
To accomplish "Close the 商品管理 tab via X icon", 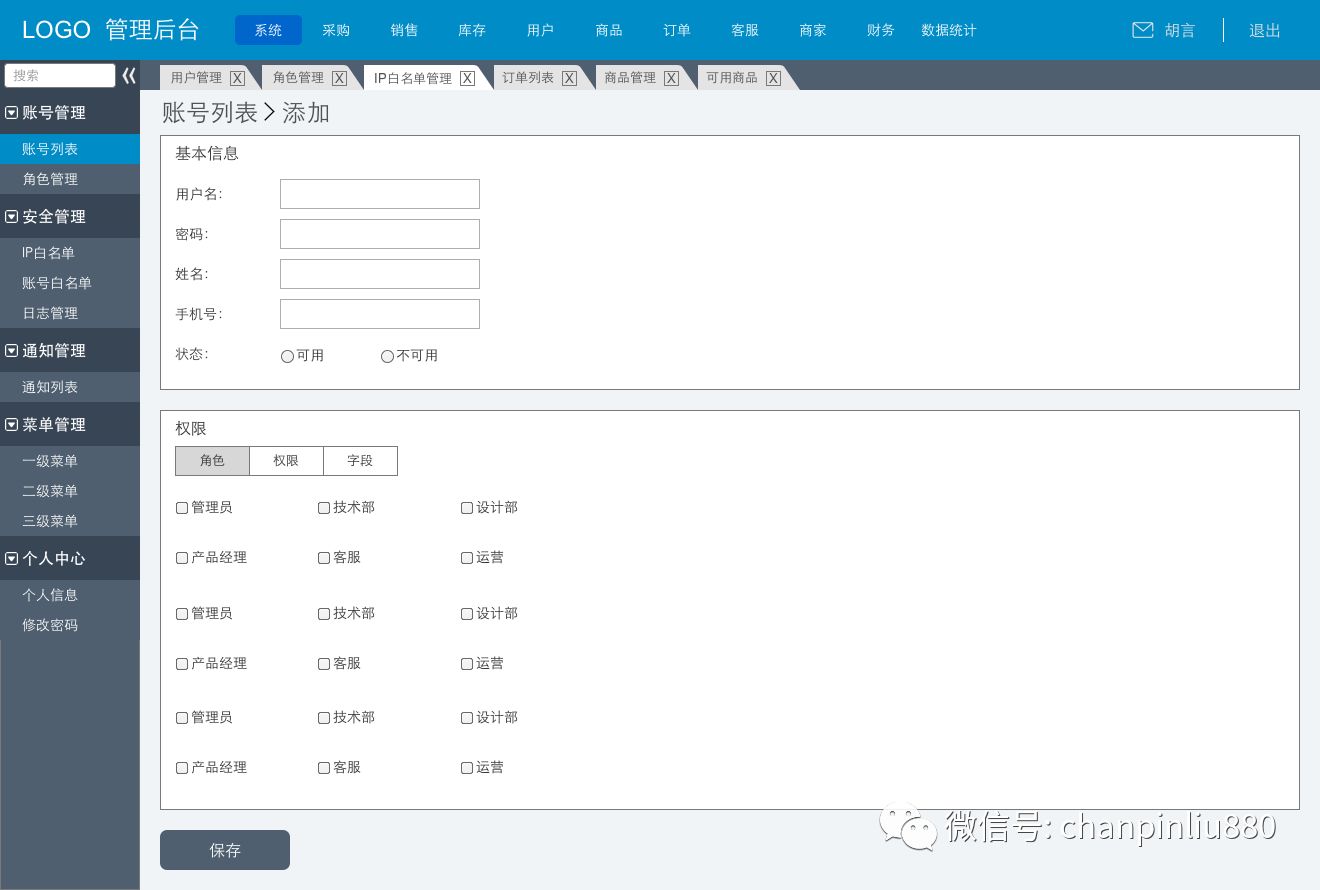I will pos(671,78).
